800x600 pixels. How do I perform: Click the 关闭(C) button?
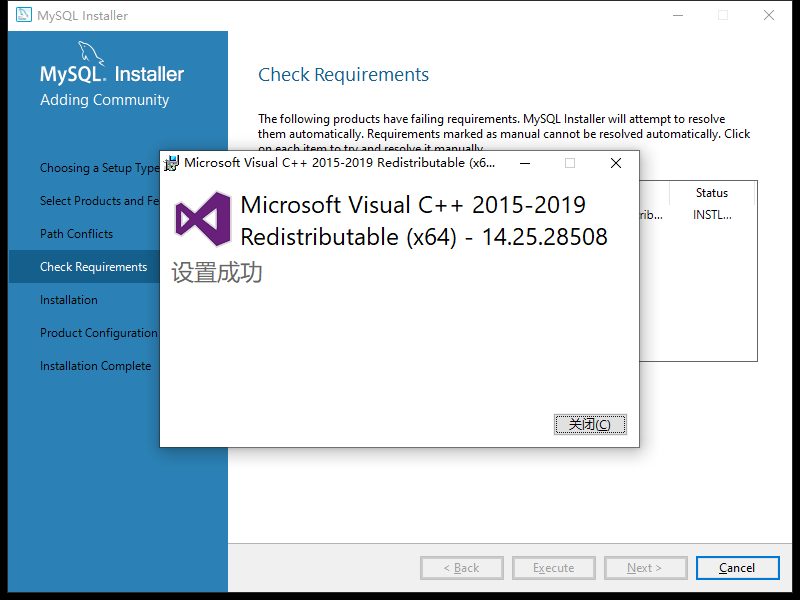tap(590, 424)
